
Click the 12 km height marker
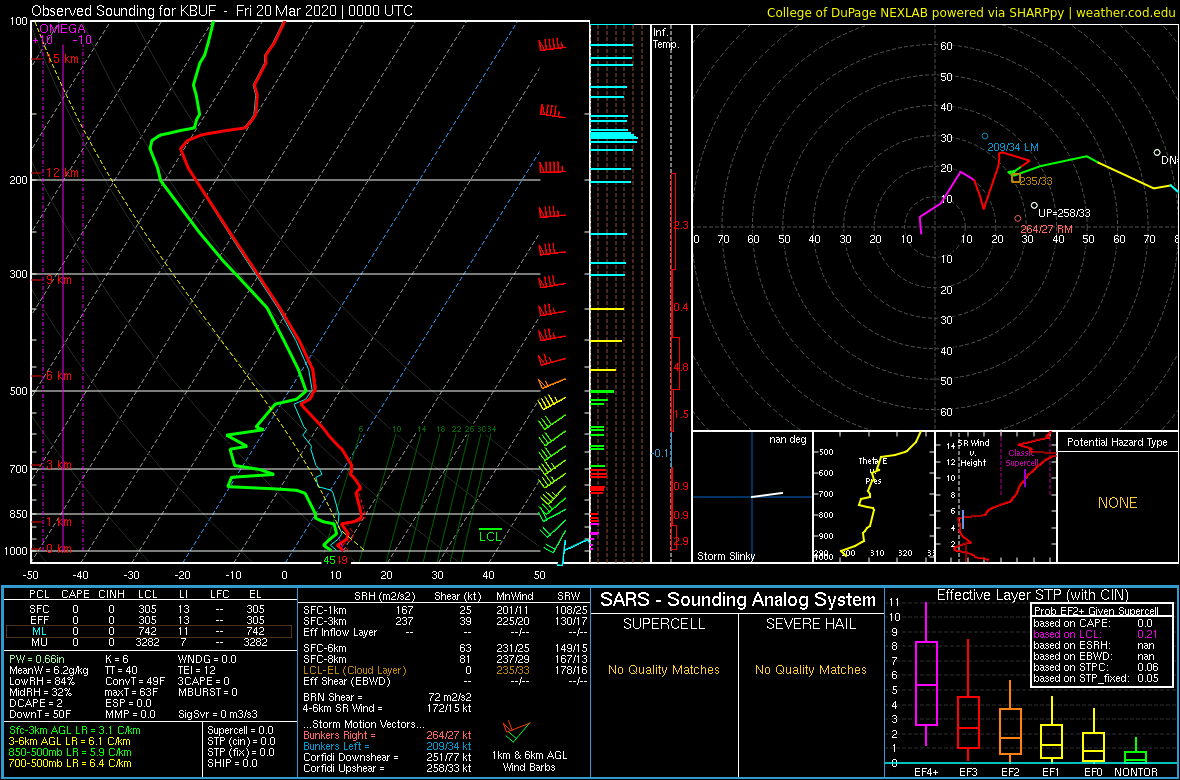pos(63,172)
